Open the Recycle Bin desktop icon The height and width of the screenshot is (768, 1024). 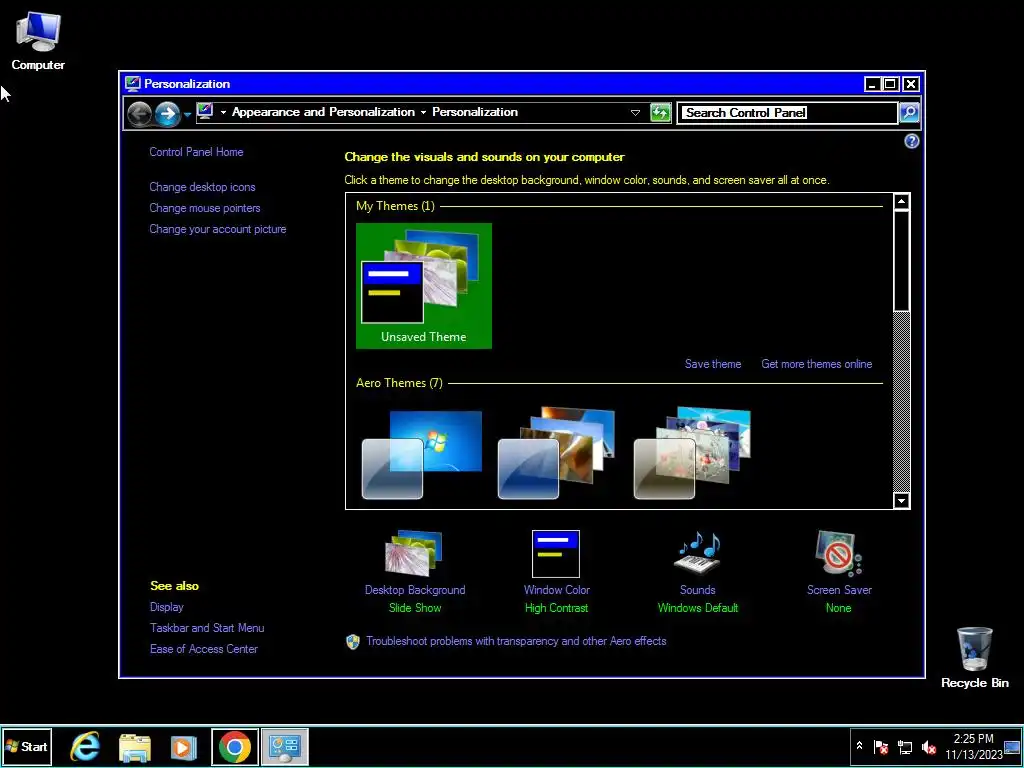974,657
